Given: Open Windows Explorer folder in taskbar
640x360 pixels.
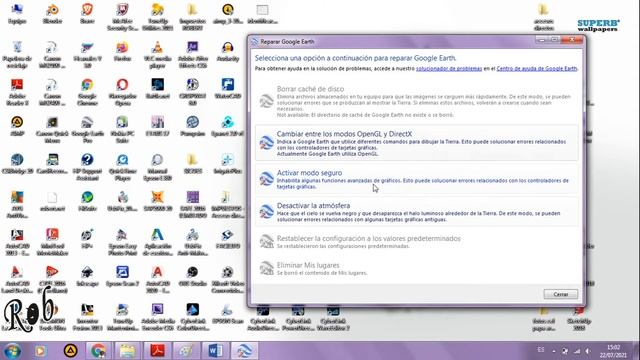Looking at the screenshot, I should (x=127, y=351).
